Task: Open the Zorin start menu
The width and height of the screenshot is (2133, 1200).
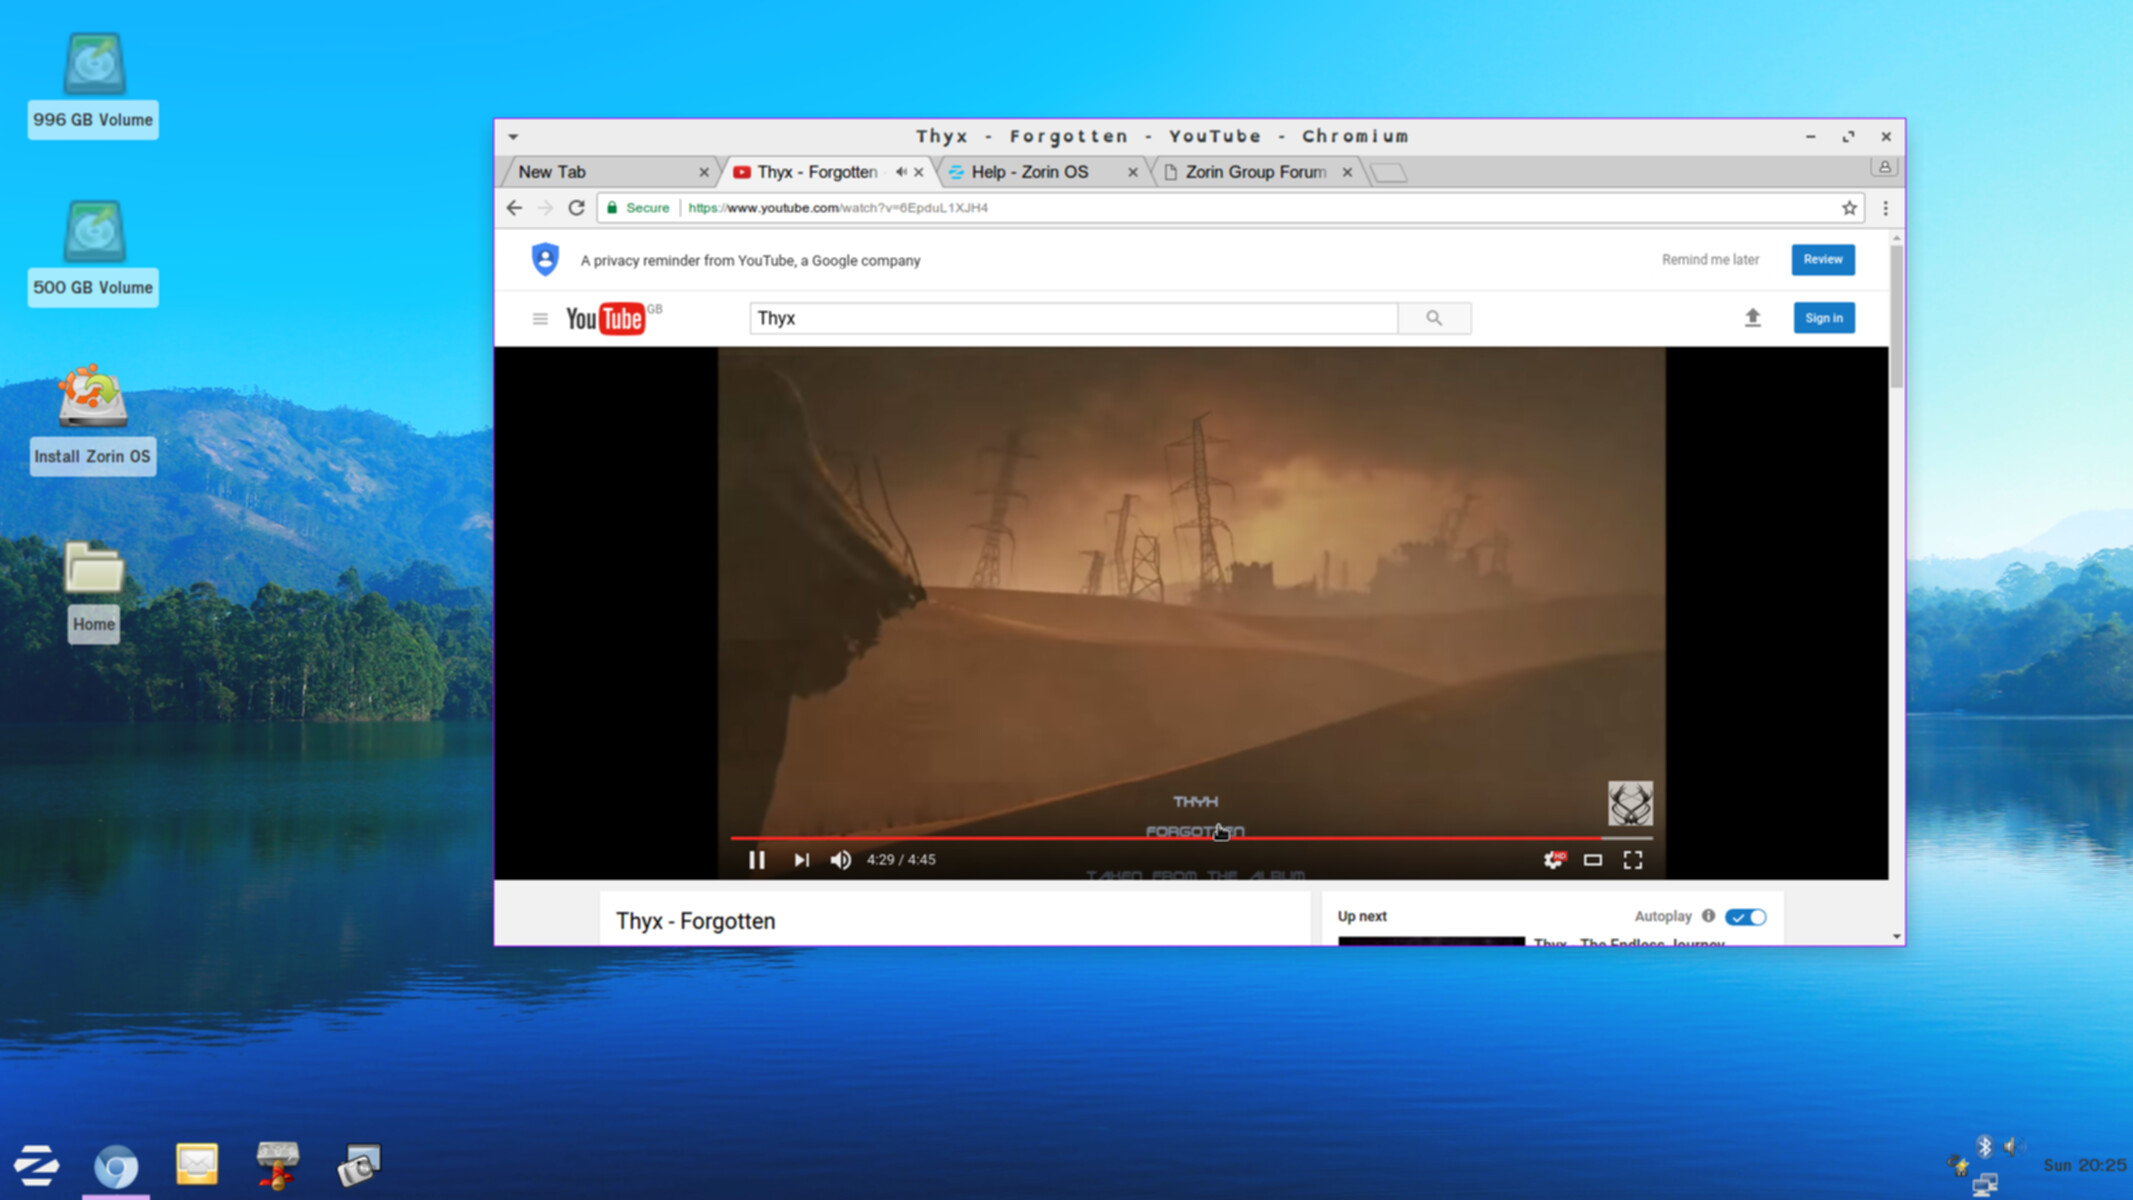Action: (37, 1165)
